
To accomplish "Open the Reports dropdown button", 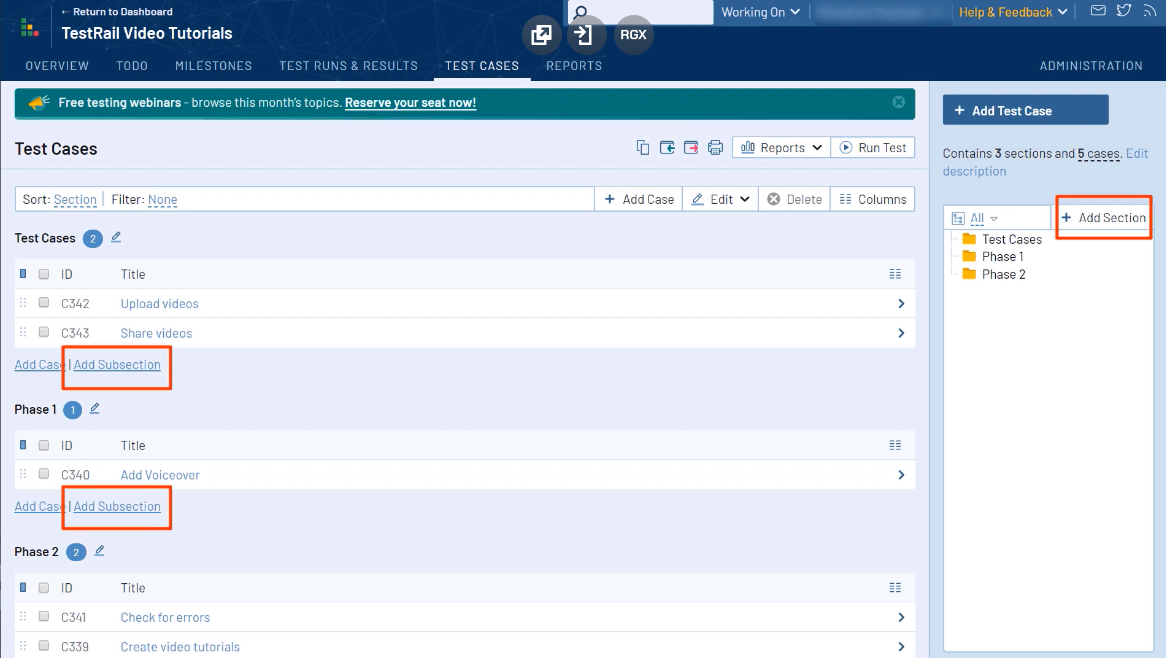I will click(782, 148).
